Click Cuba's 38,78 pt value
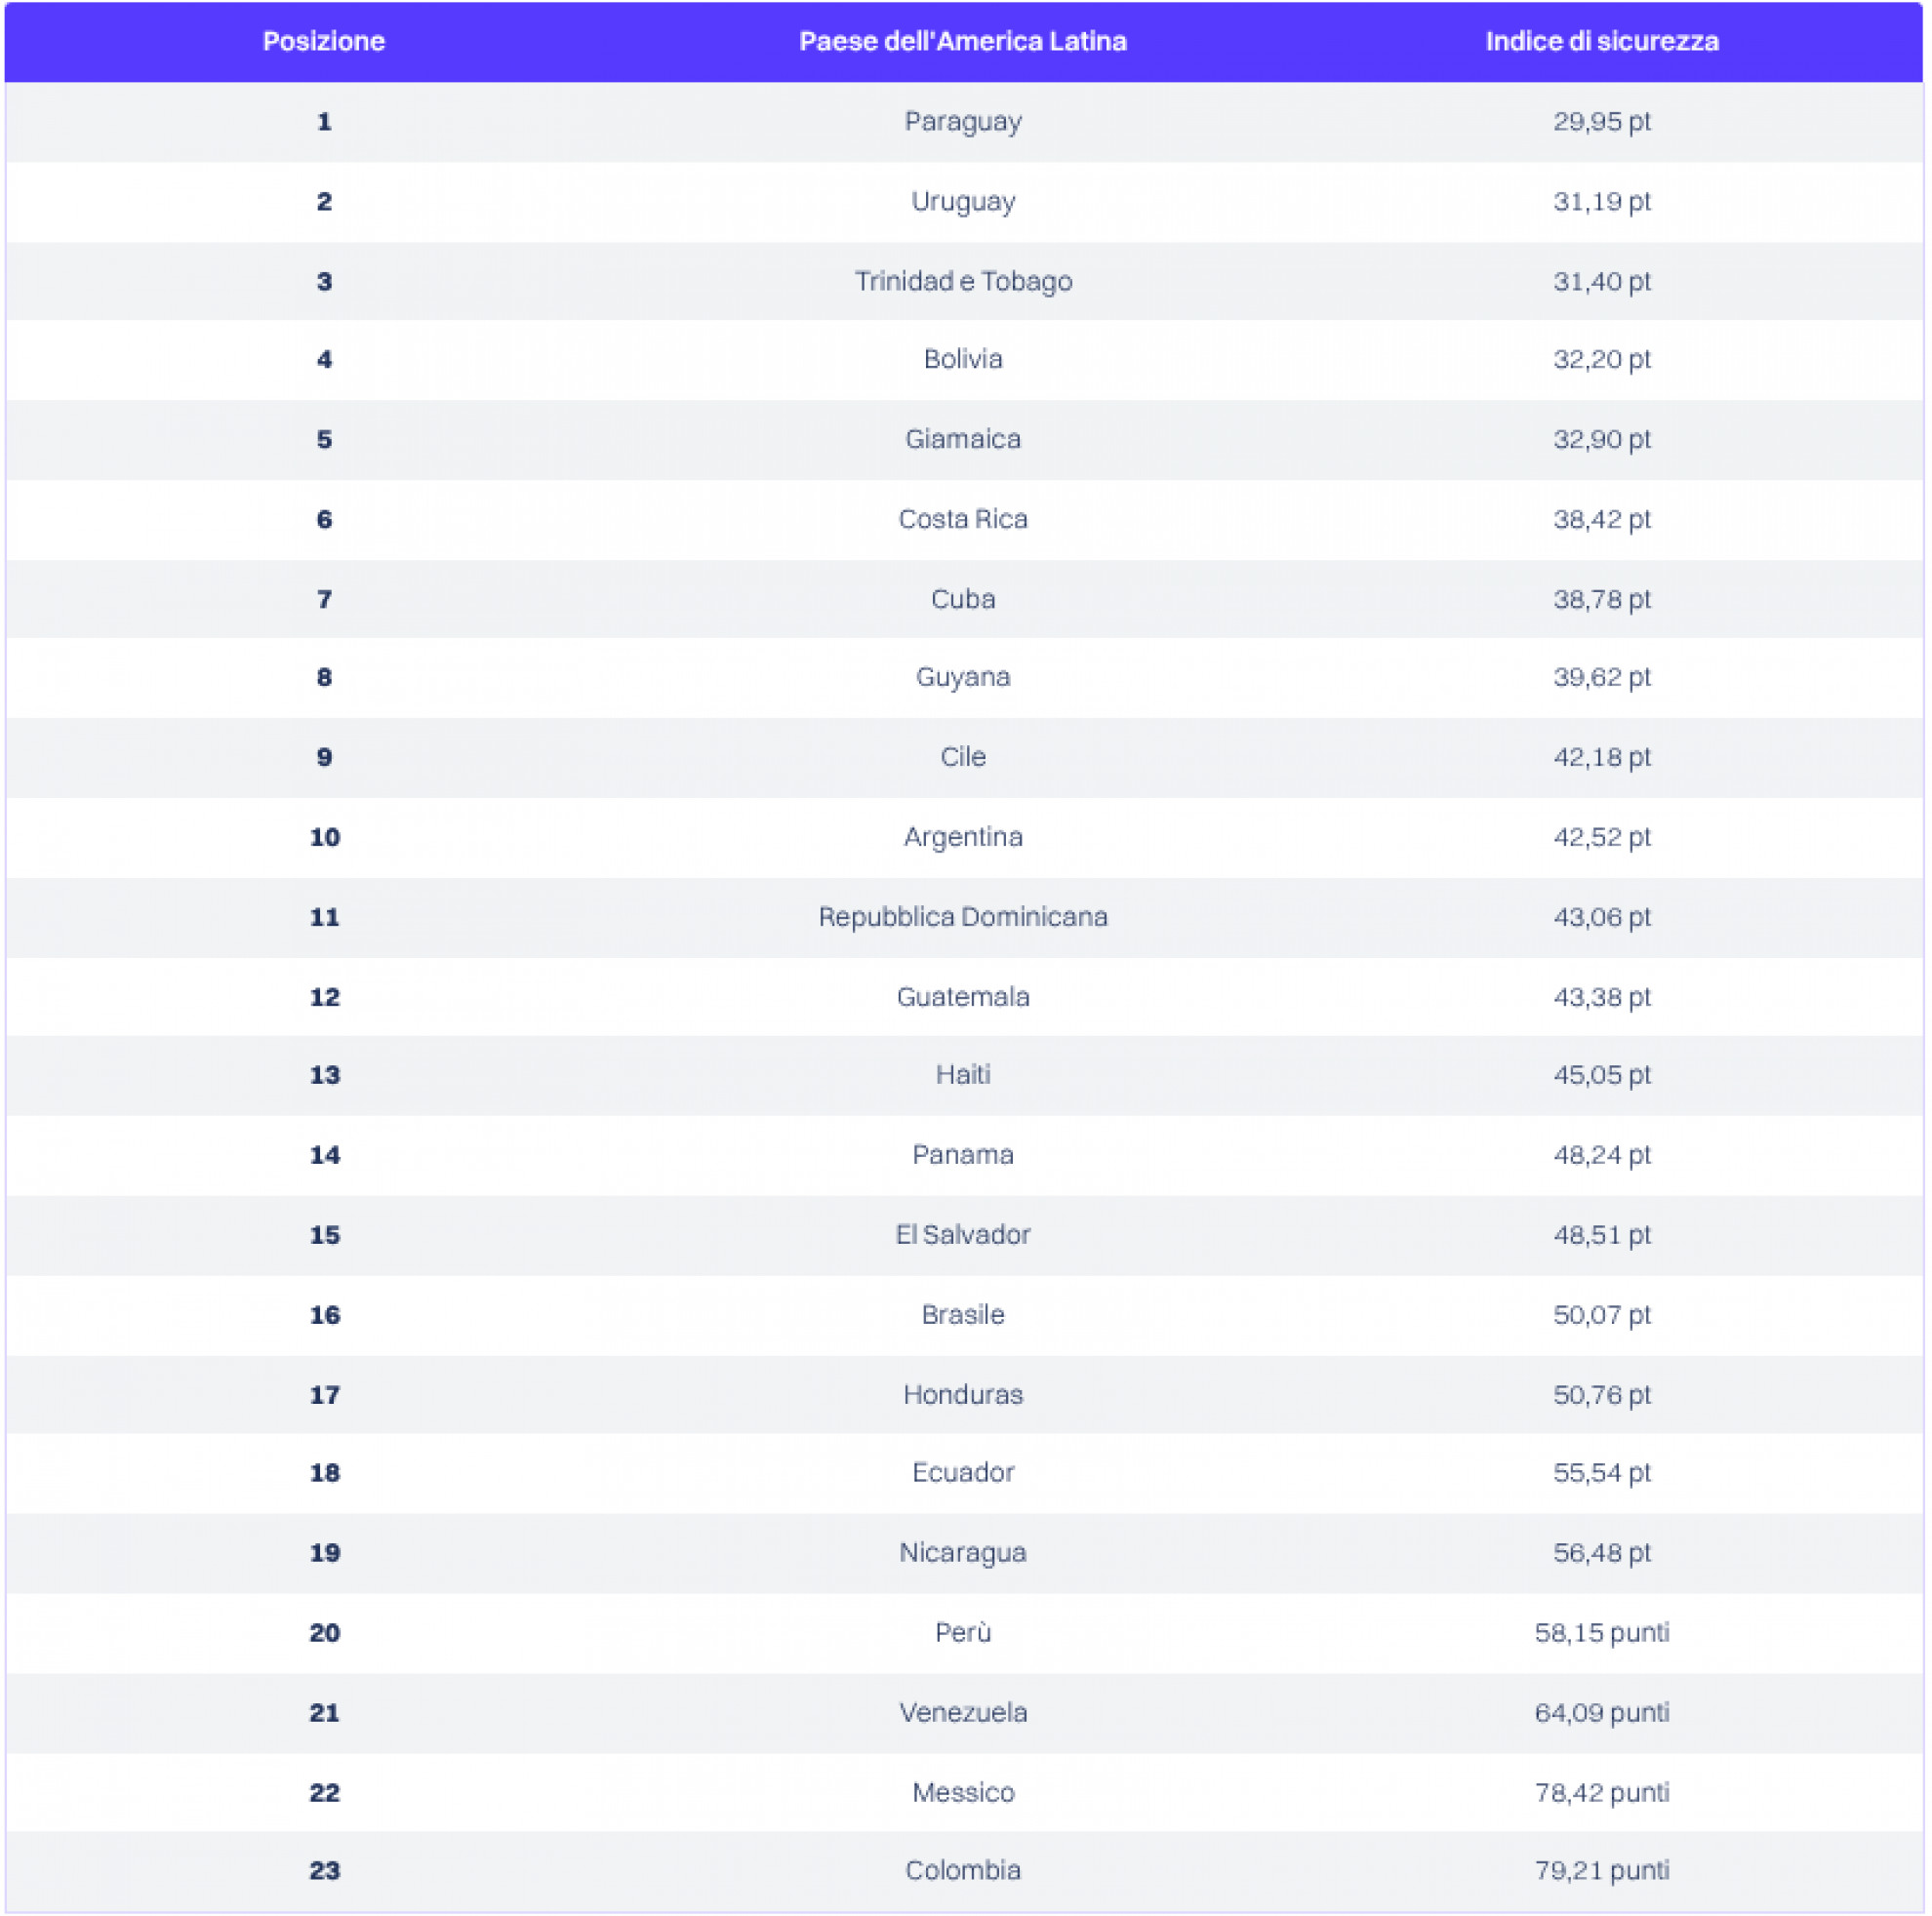Screen dimensions: 1932x1916 [1601, 599]
